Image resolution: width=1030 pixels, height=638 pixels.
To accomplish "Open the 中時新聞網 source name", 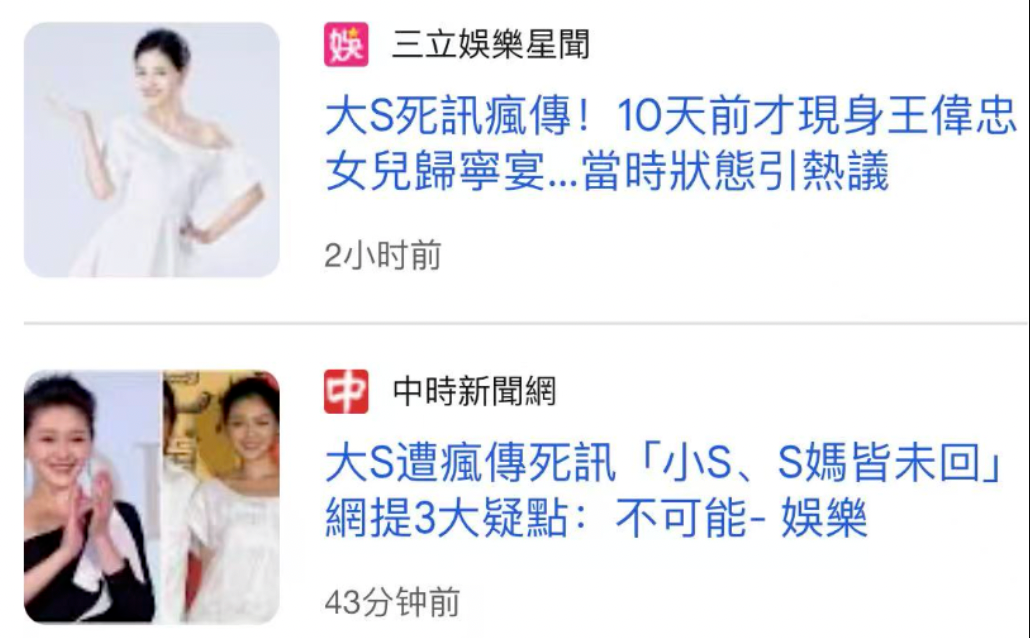I will click(x=474, y=392).
